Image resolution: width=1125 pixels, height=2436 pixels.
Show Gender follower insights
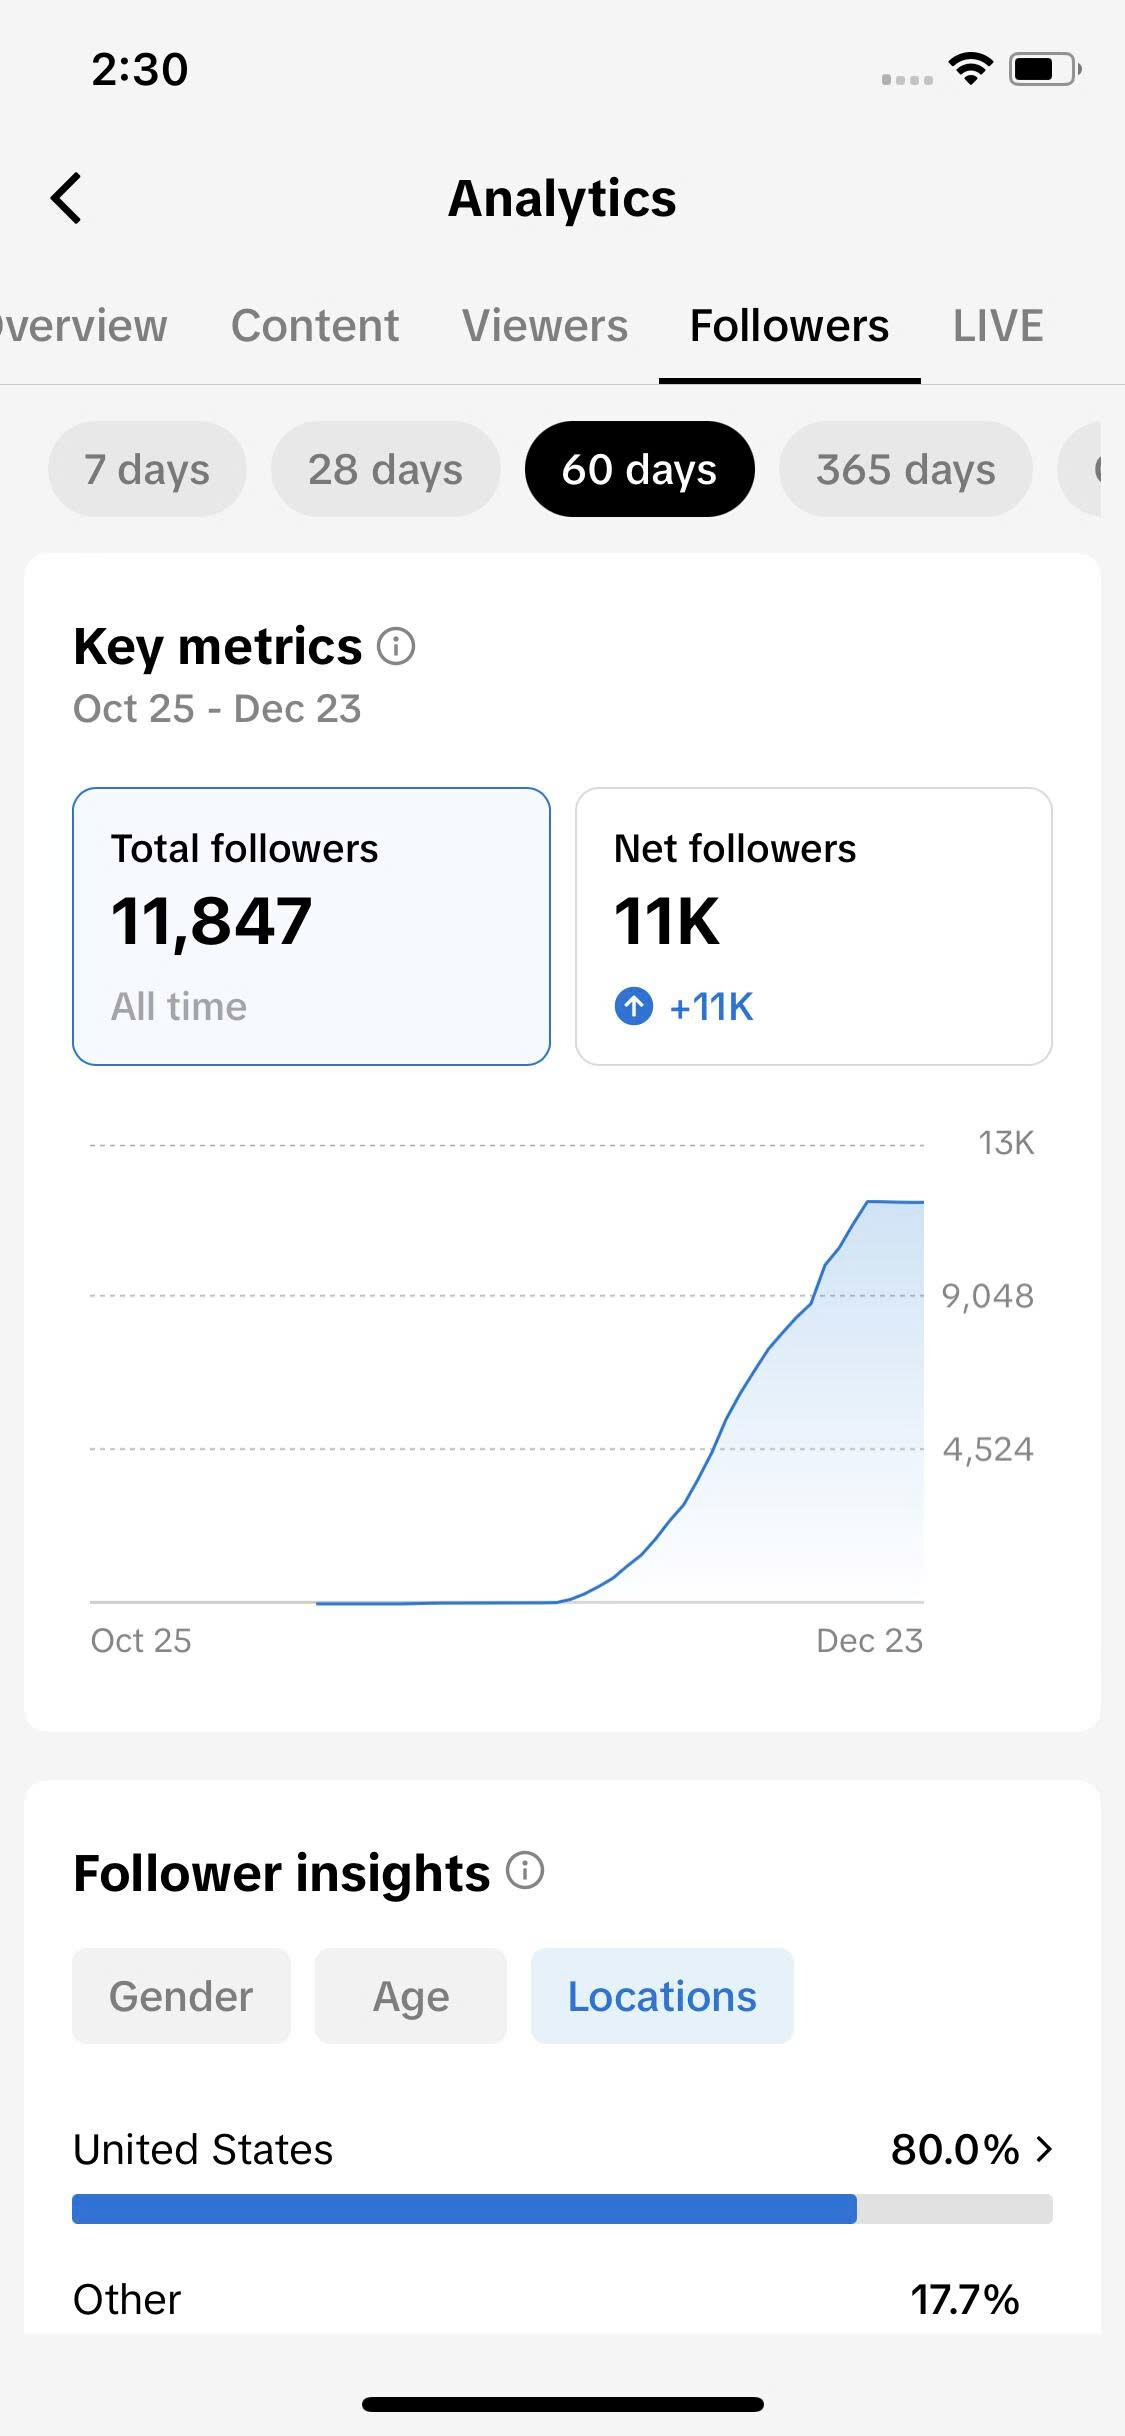181,1996
